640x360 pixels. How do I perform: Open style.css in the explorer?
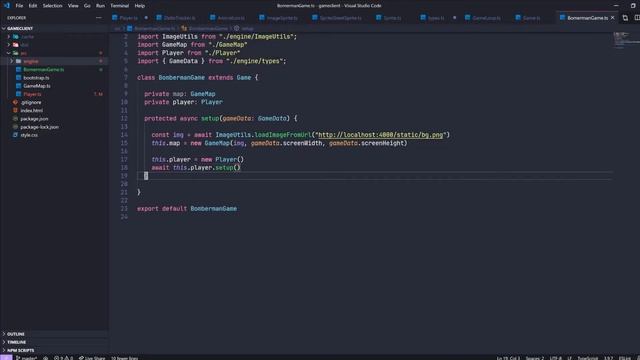click(29, 135)
